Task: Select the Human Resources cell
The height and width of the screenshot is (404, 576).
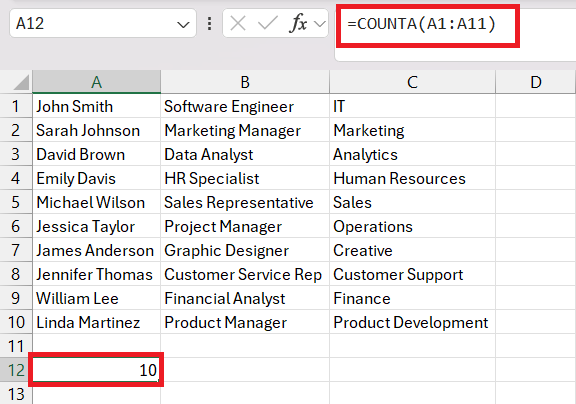Action: pyautogui.click(x=413, y=178)
